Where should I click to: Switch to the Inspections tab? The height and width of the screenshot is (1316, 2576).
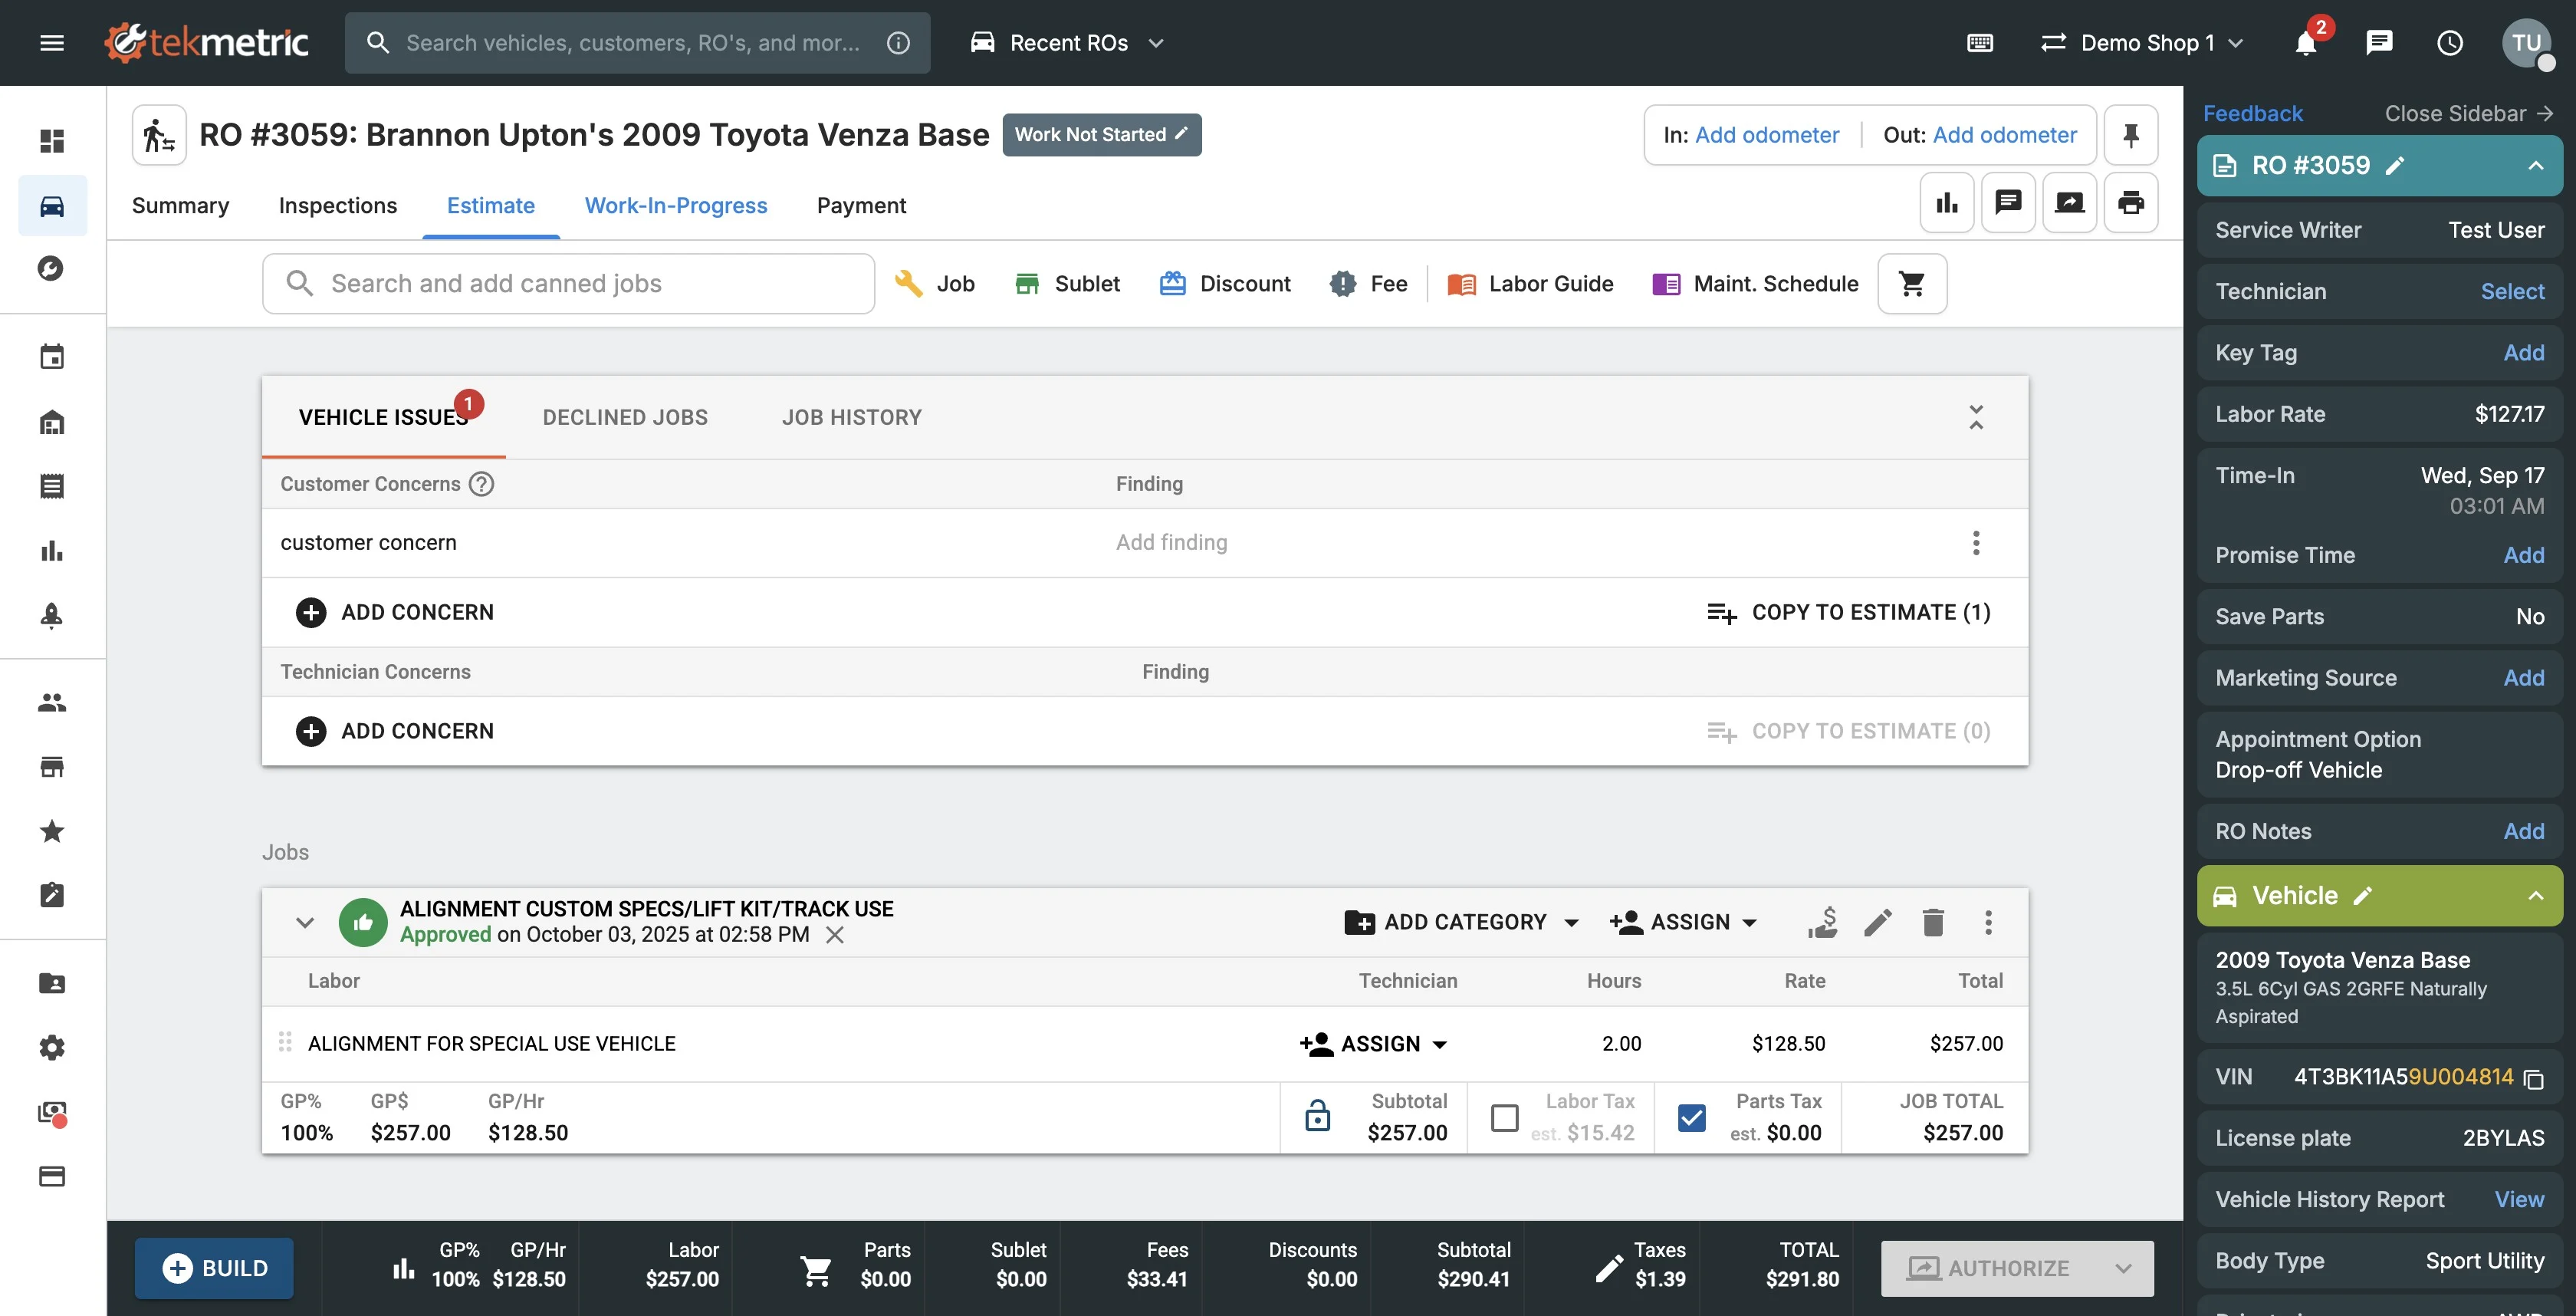337,206
